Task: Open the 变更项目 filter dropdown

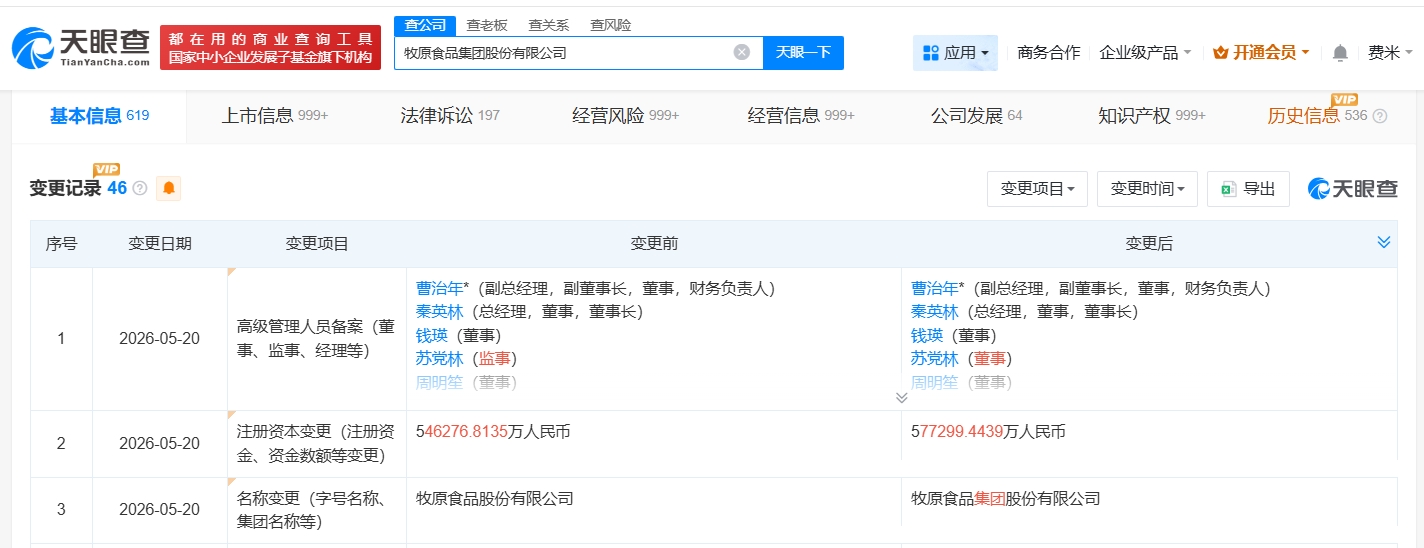Action: click(x=1037, y=188)
